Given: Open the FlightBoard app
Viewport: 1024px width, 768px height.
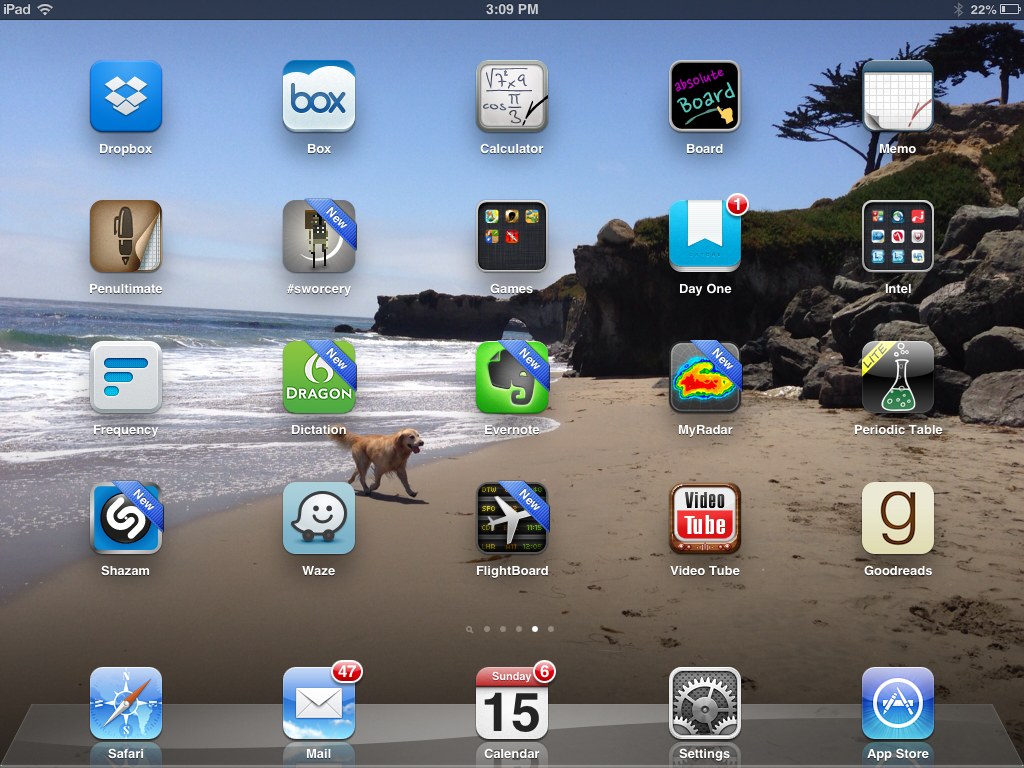Looking at the screenshot, I should (511, 518).
